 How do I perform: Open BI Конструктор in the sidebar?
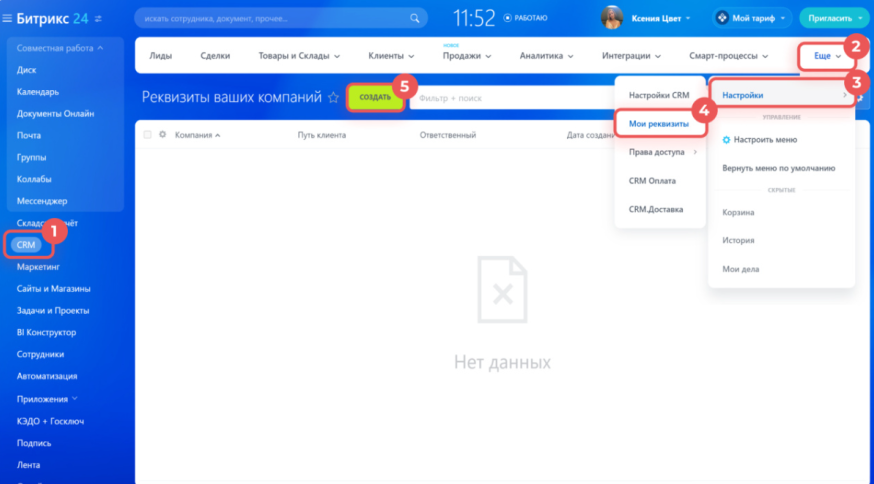46,332
